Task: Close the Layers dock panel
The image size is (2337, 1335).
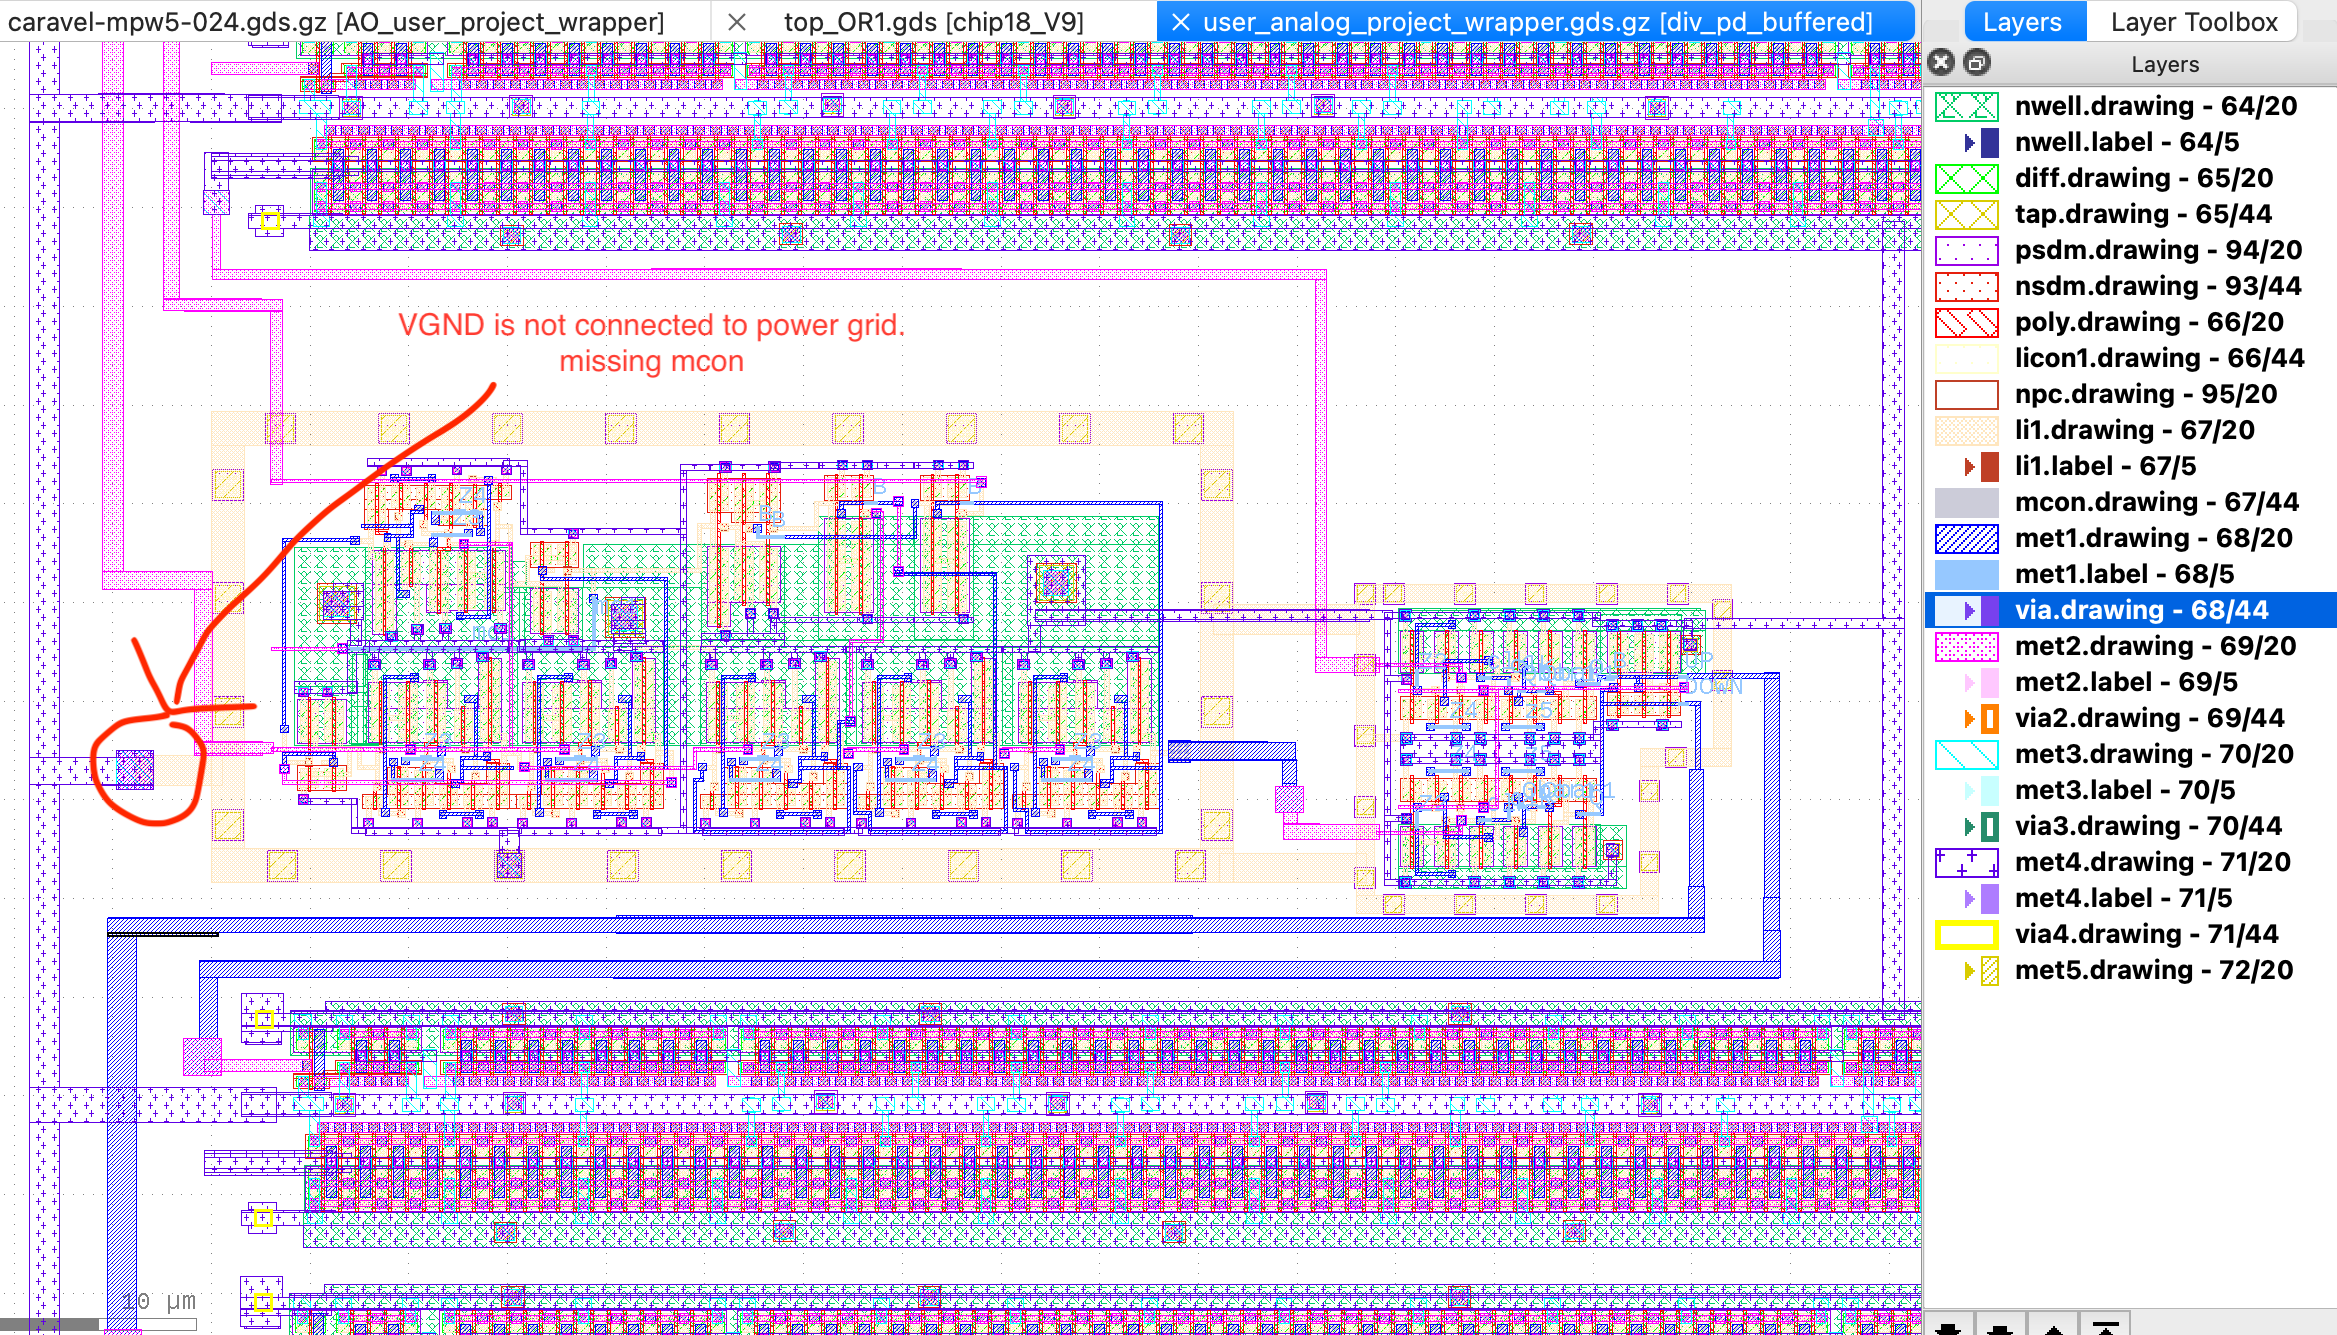Action: pyautogui.click(x=1941, y=63)
